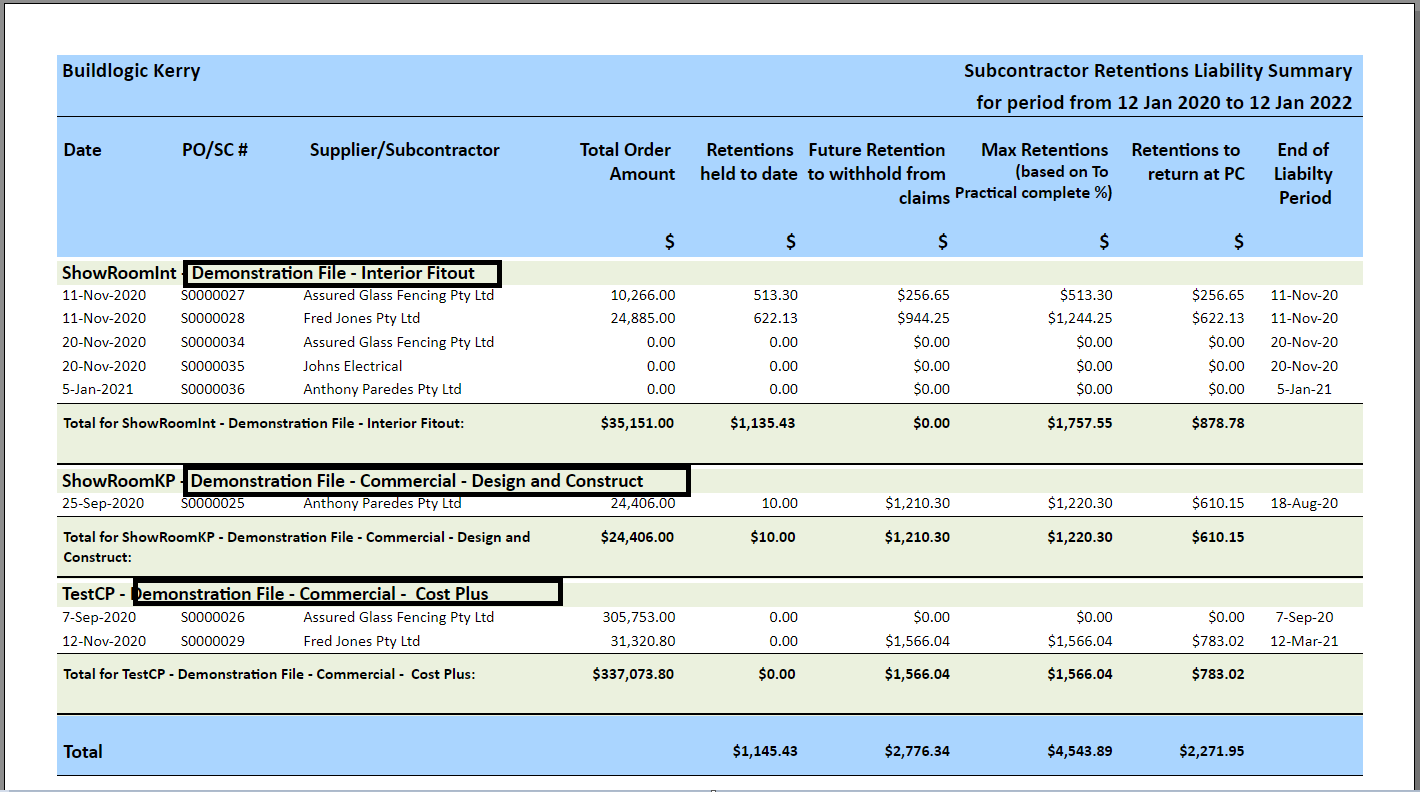
Task: Click the Total Order Amount header
Action: tap(627, 162)
